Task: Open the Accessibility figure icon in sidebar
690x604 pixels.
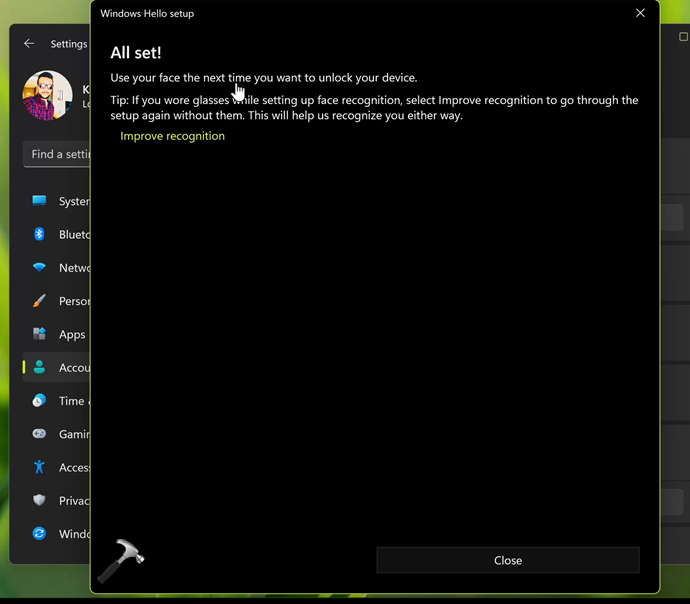Action: 39,467
